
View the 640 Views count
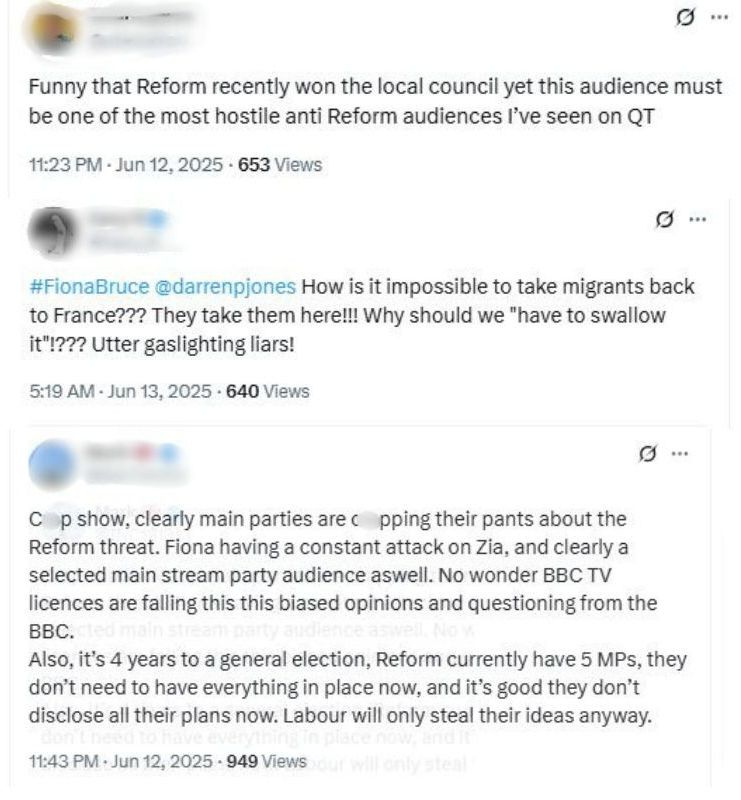point(268,391)
